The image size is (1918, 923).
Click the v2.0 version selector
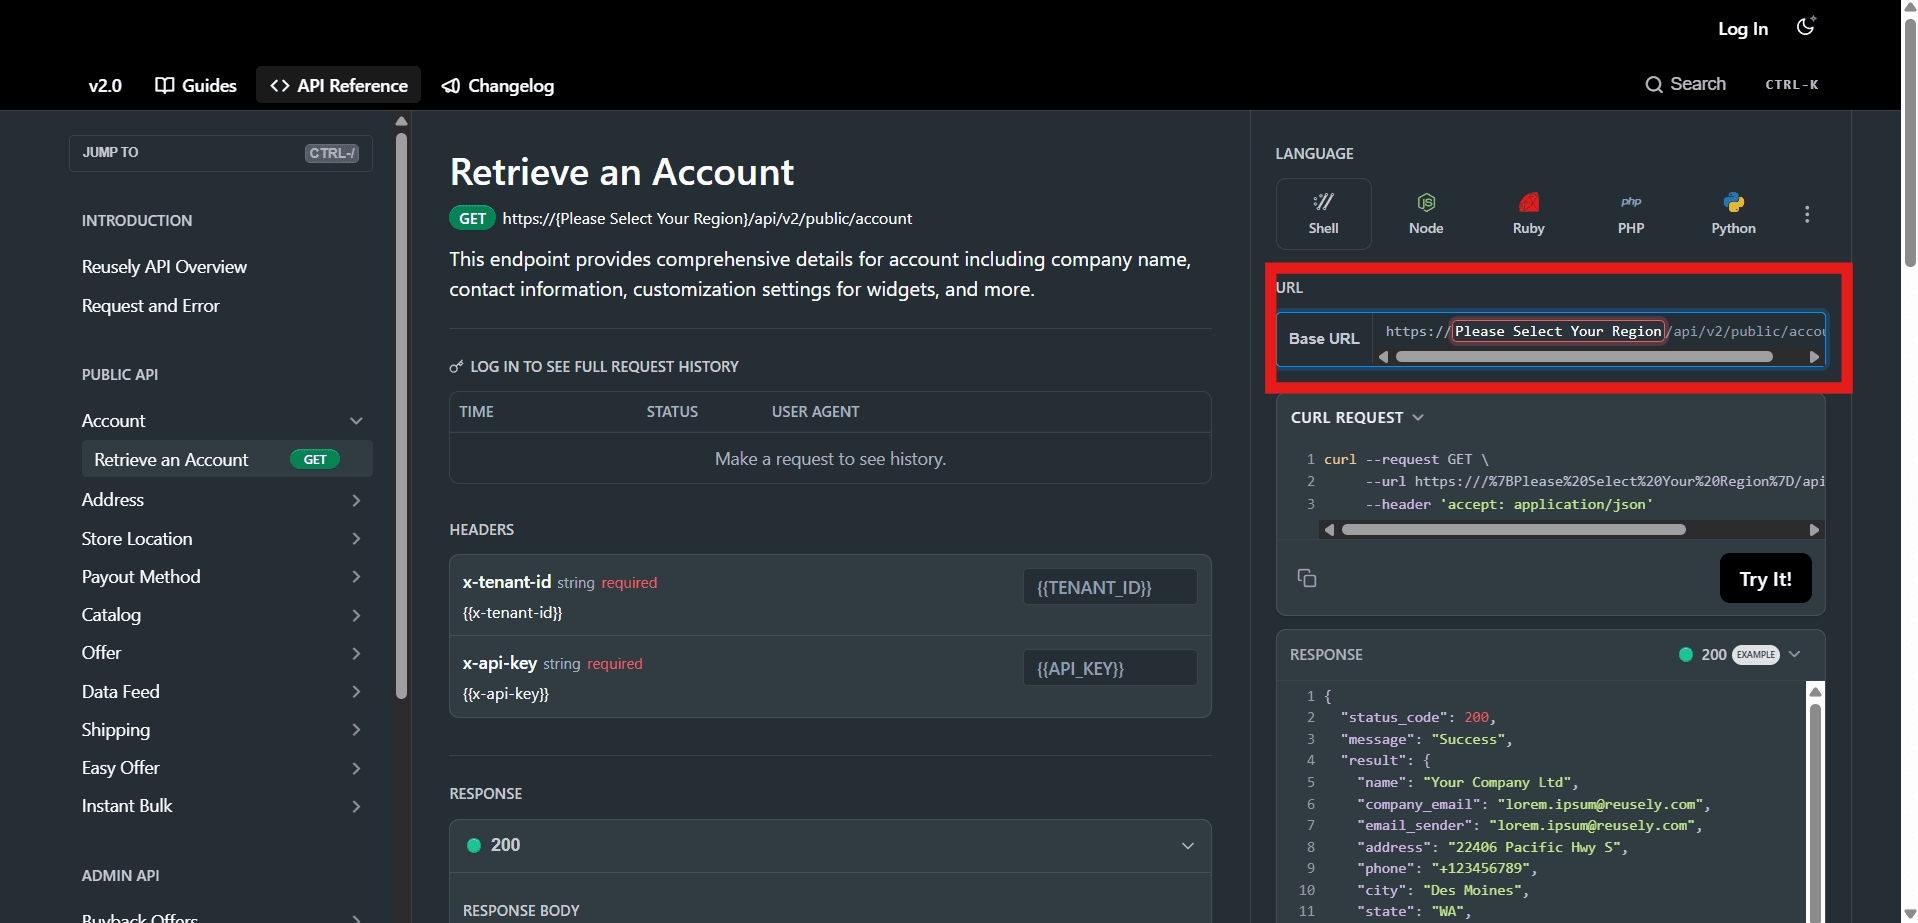pyautogui.click(x=105, y=85)
